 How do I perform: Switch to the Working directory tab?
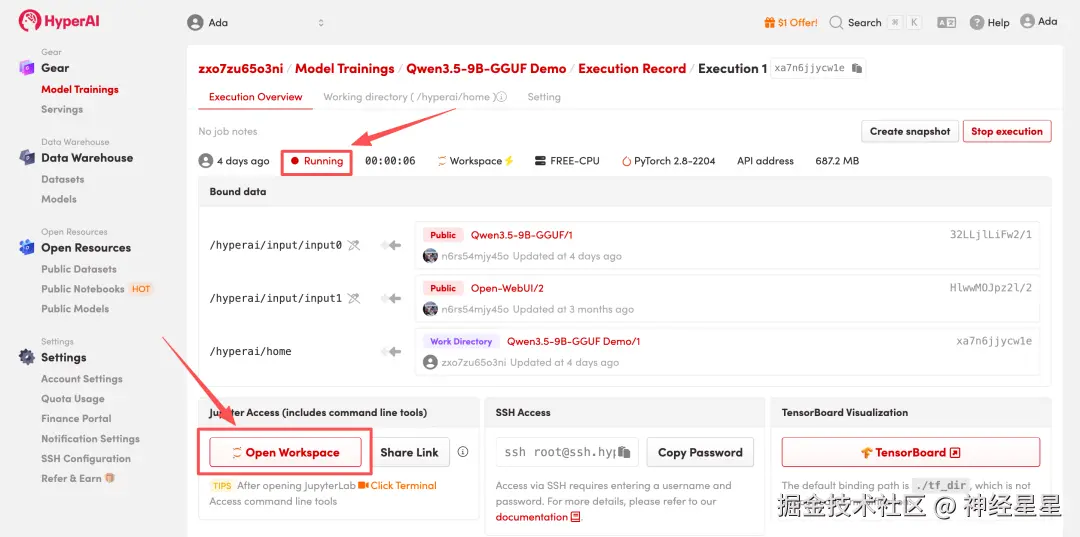(x=409, y=97)
